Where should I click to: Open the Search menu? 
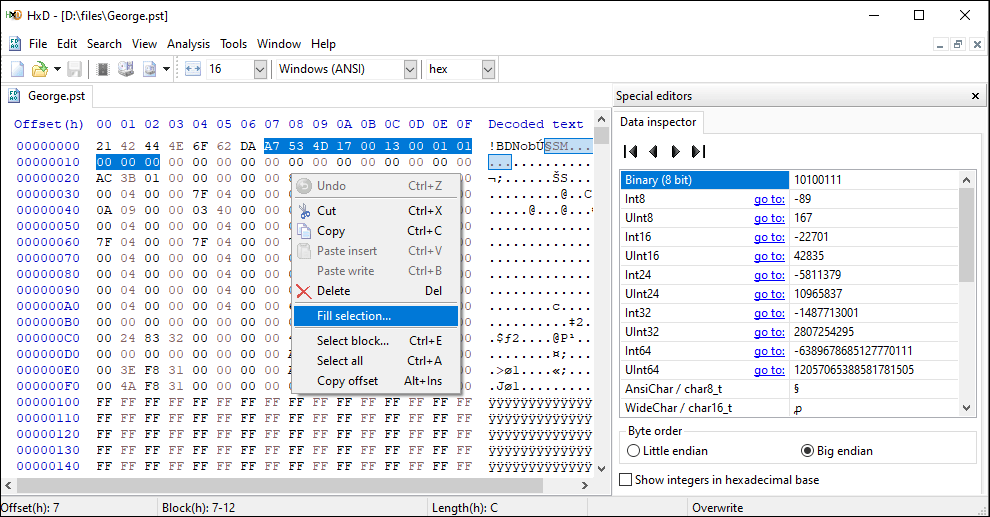pos(104,44)
